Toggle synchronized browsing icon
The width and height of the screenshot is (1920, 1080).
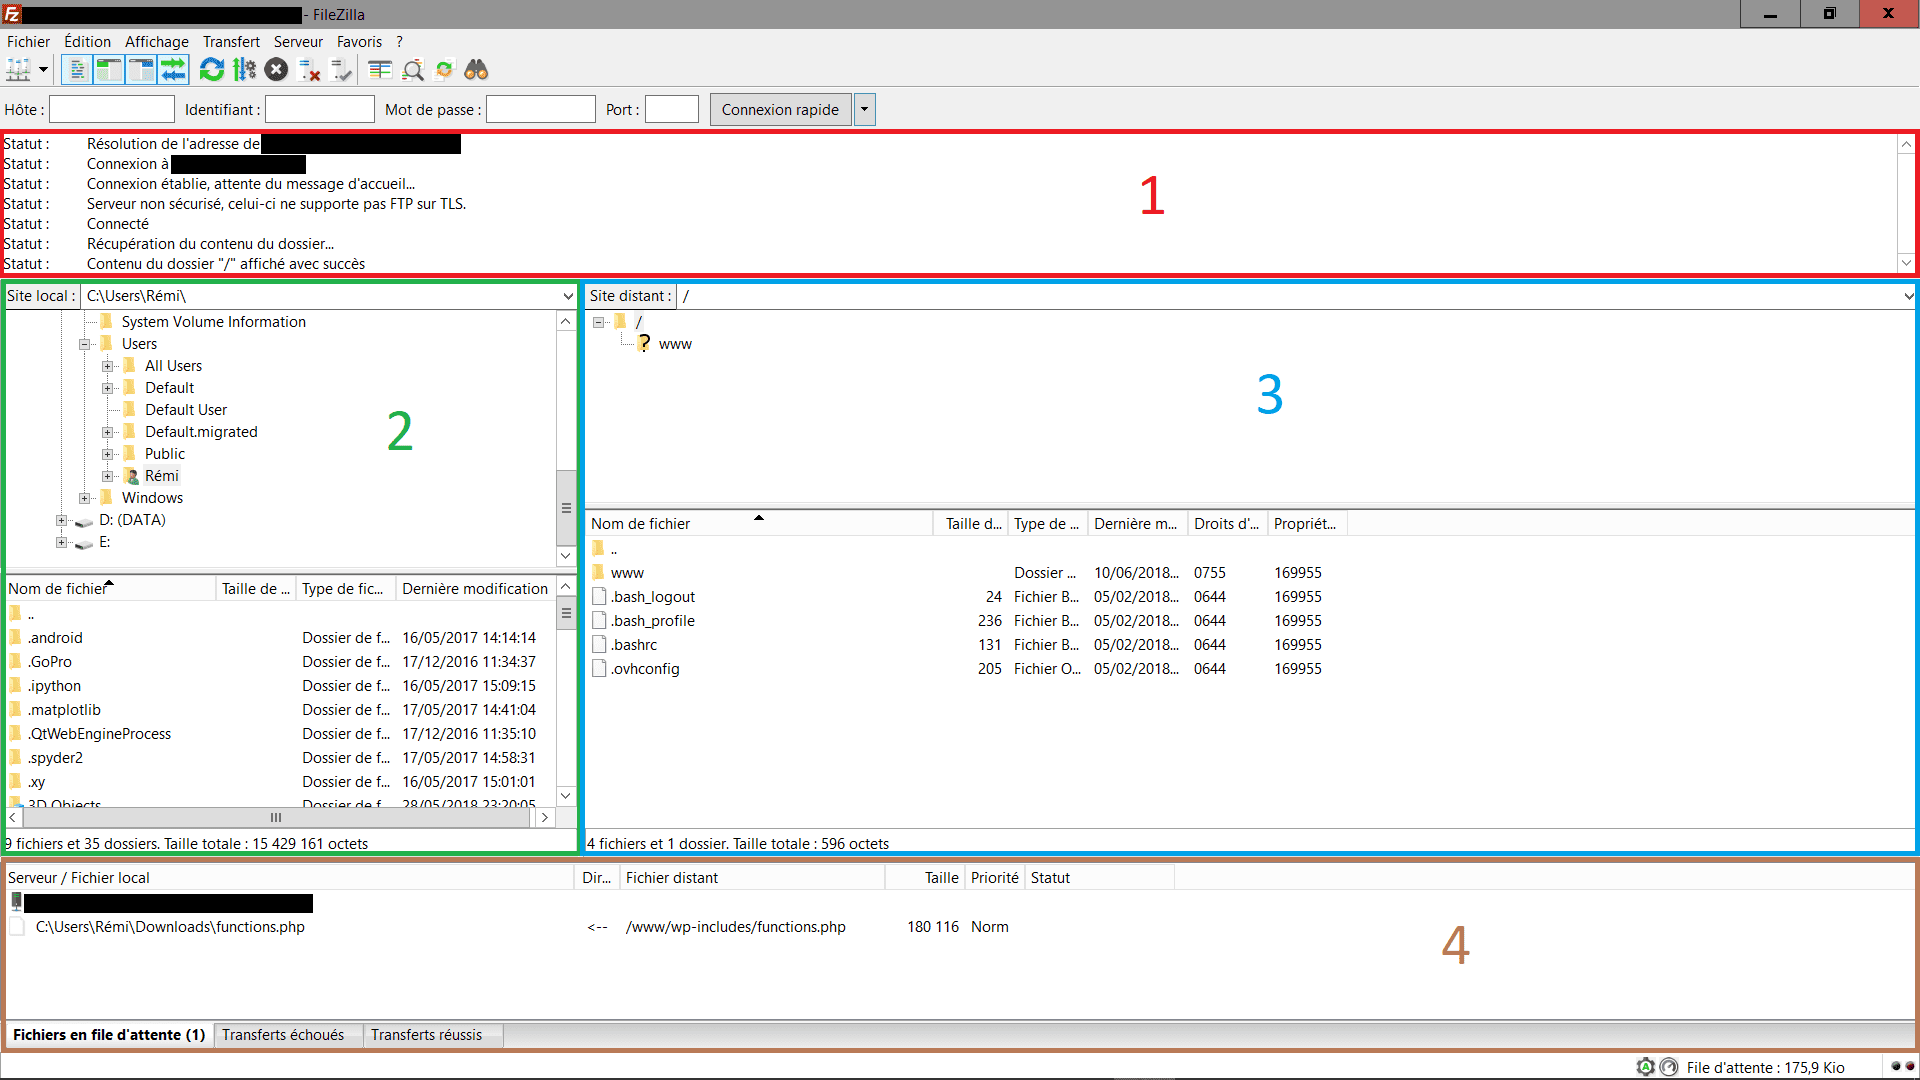tap(445, 70)
